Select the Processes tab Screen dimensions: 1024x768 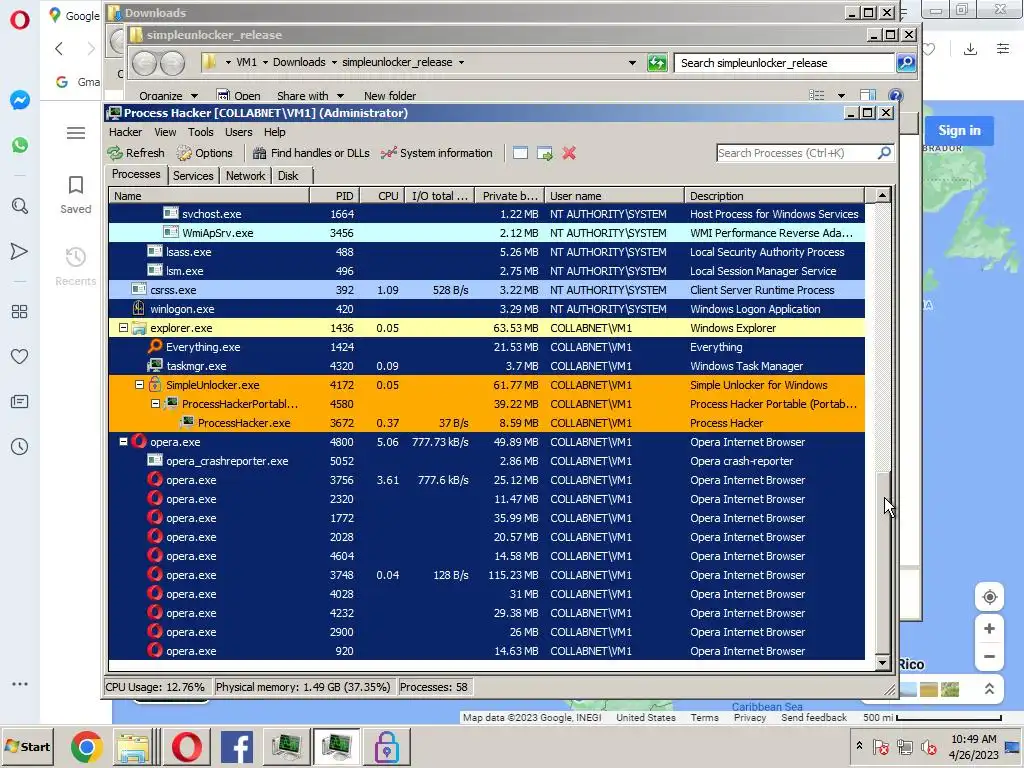[136, 174]
